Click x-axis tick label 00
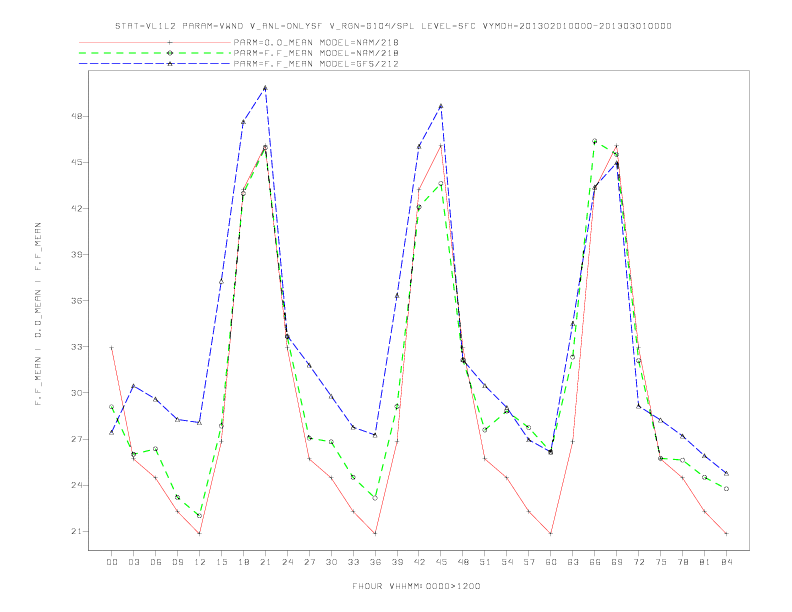The height and width of the screenshot is (612, 792). 112,562
